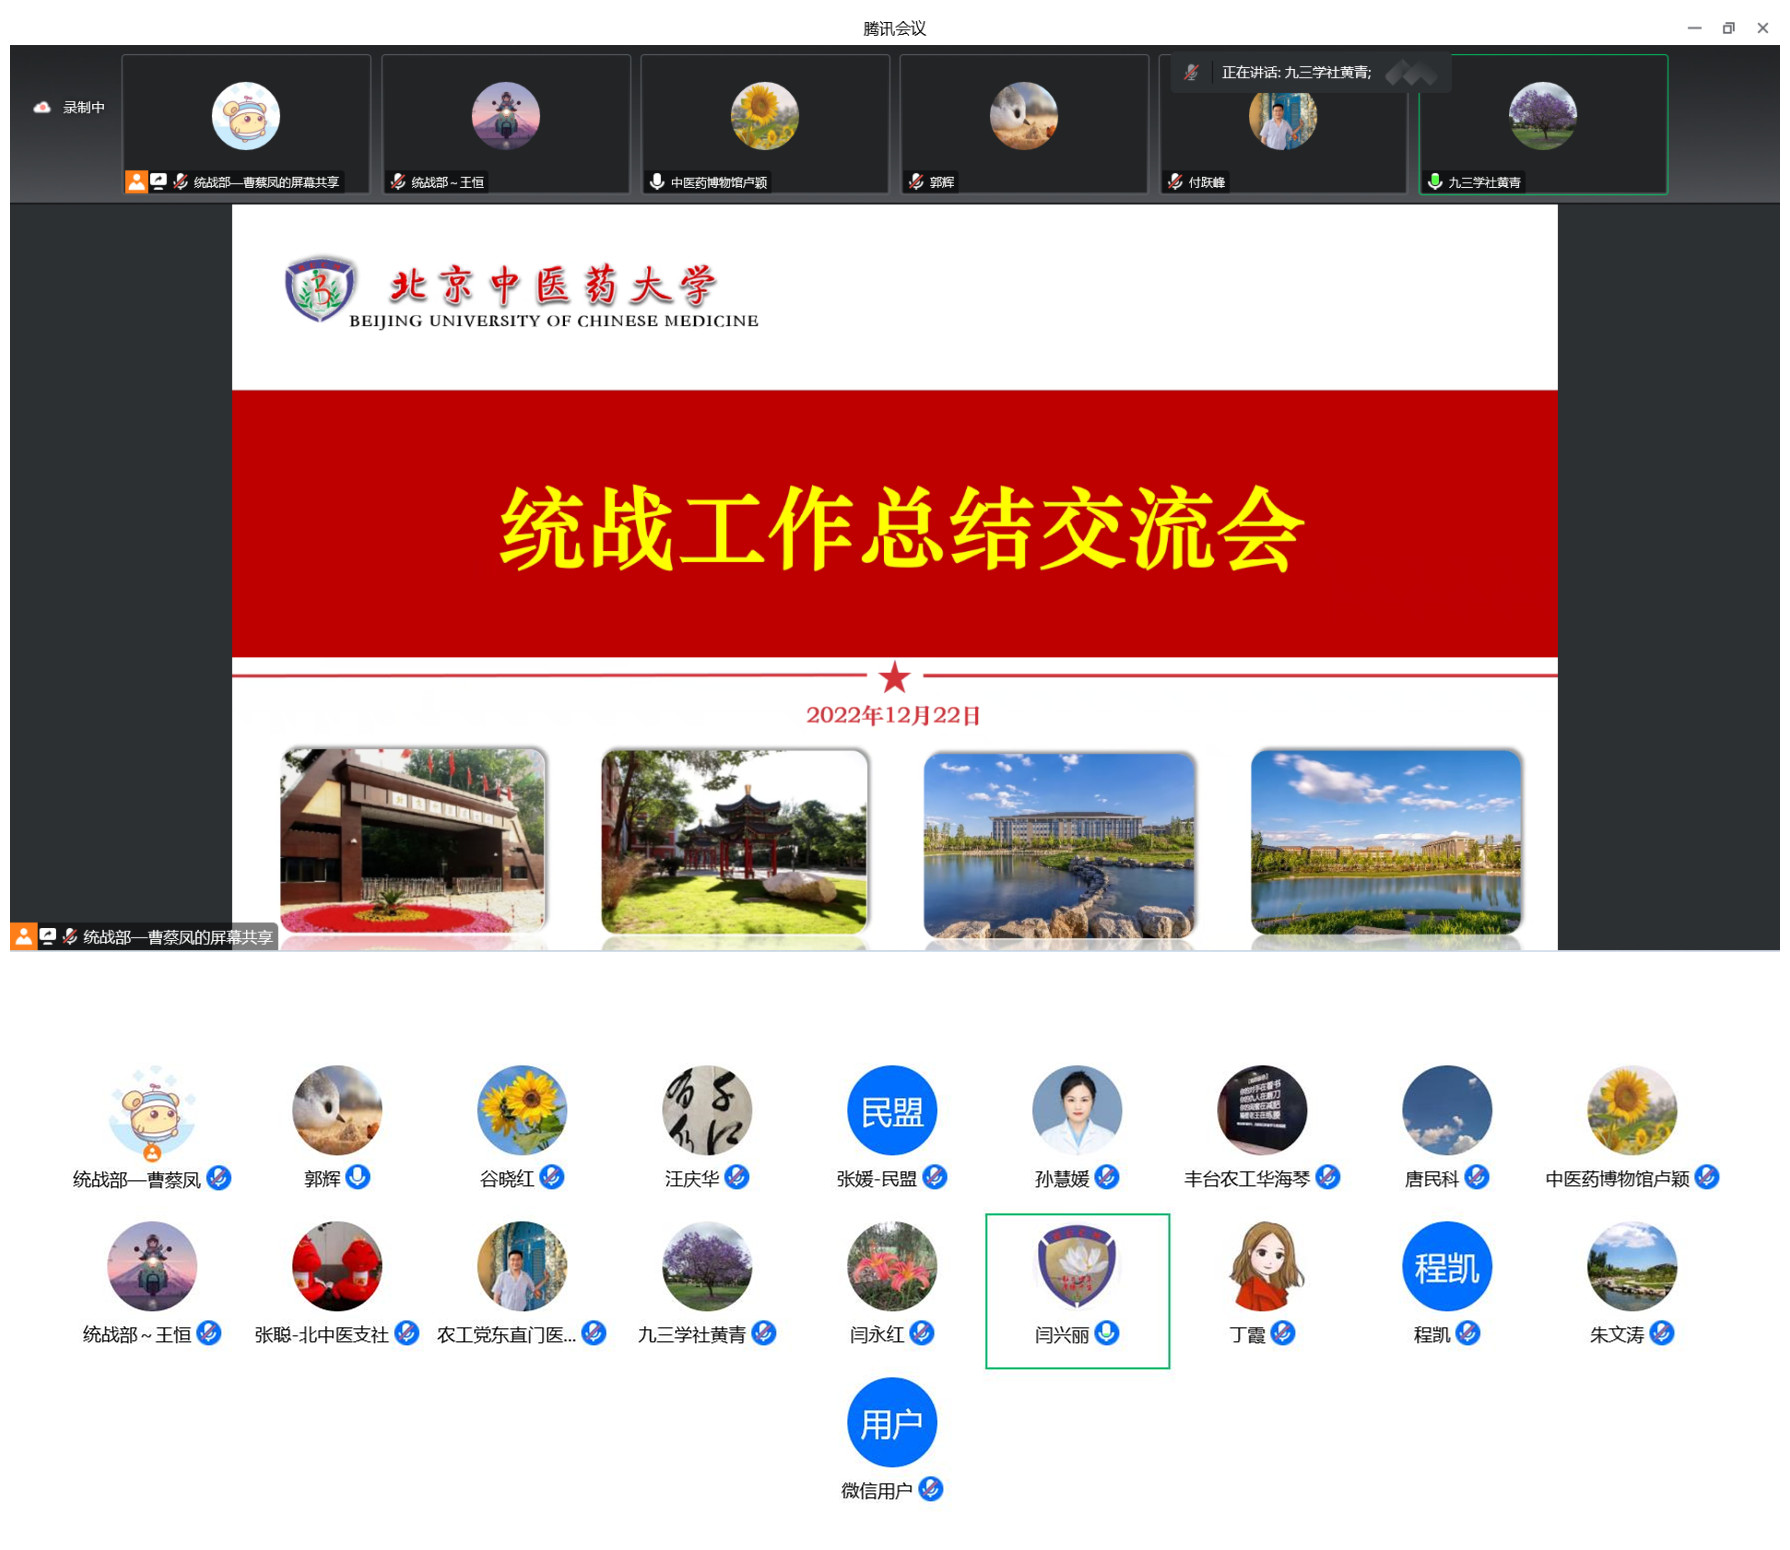
Task: Click the 丰台农工华海琴 name label
Action: (x=1246, y=1179)
